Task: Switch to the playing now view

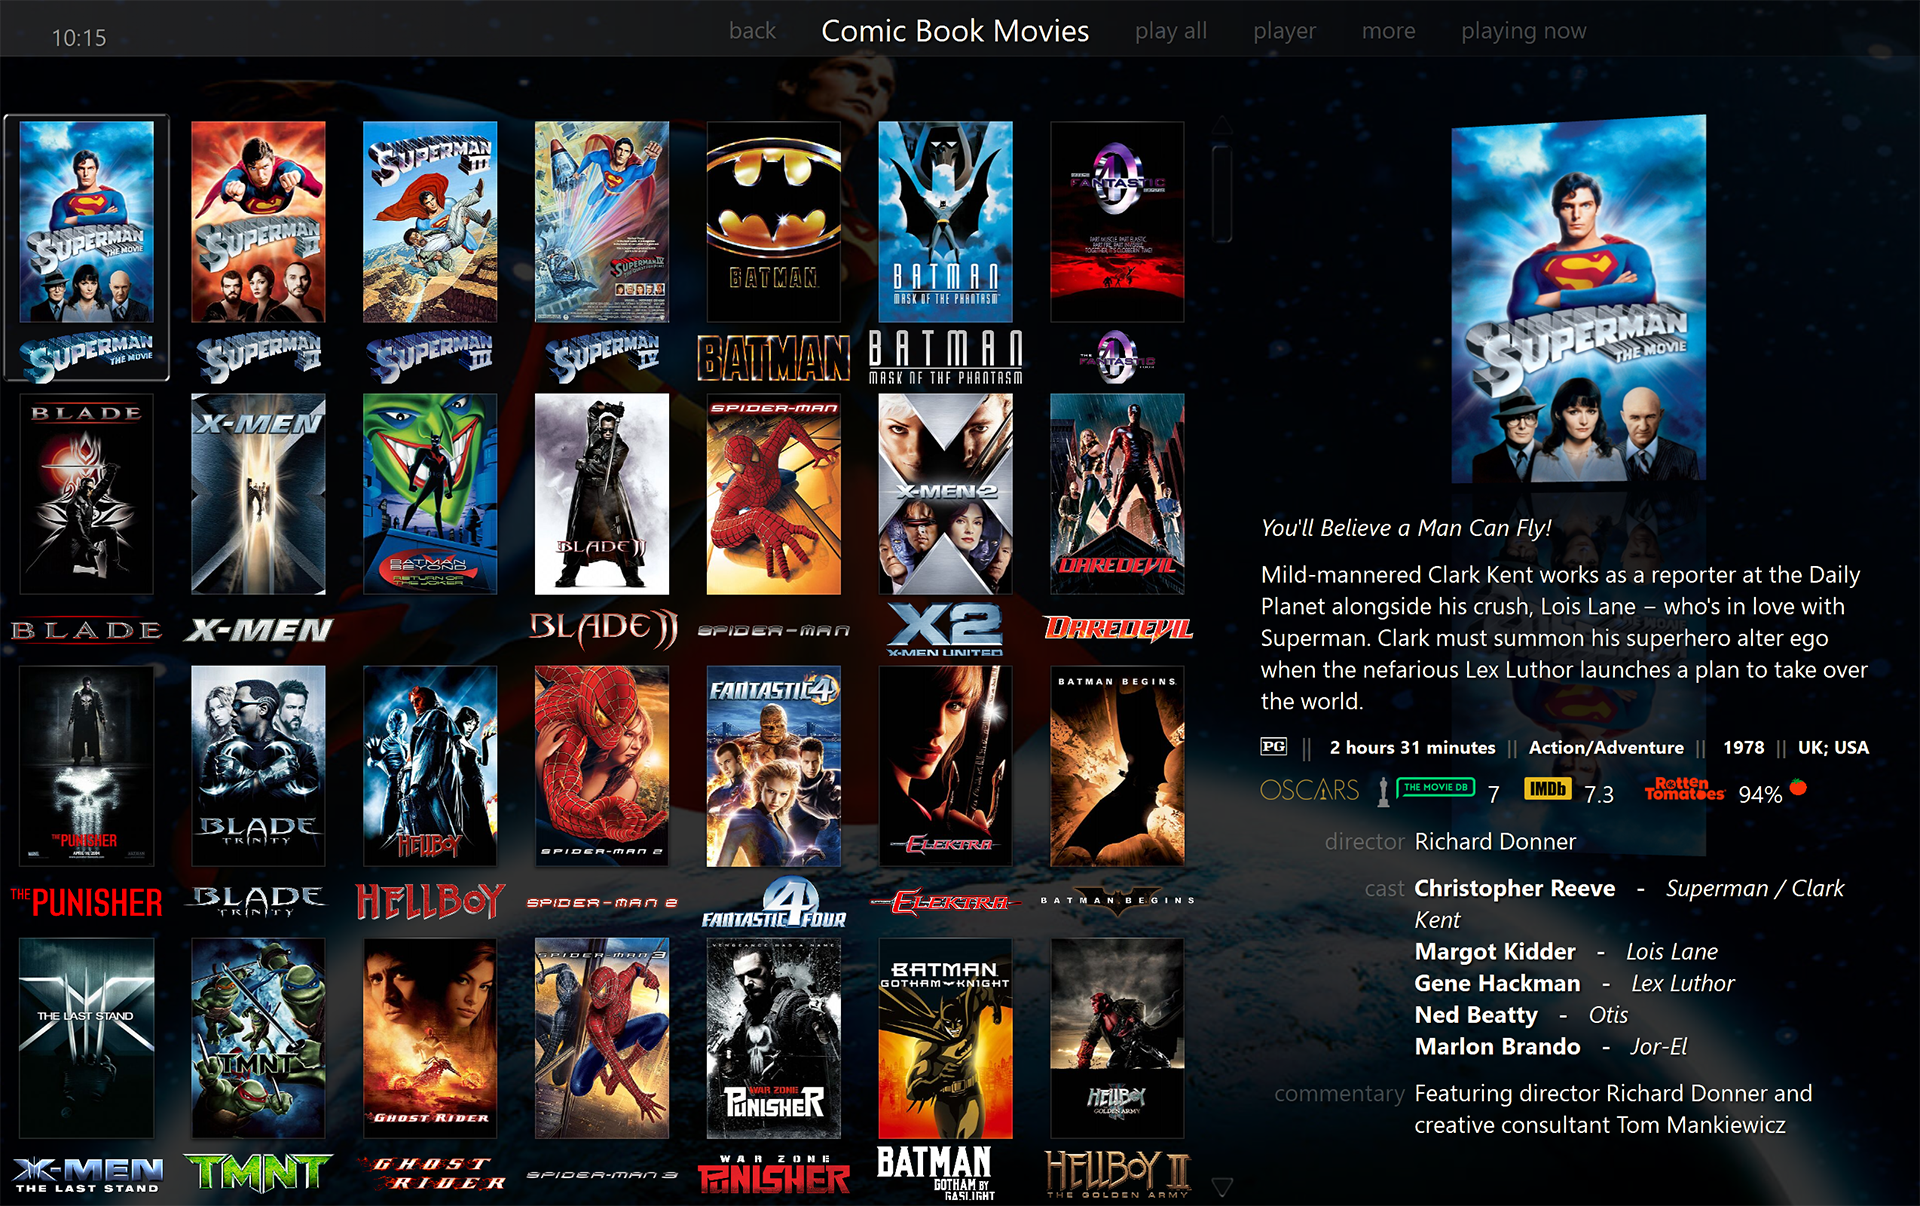Action: (x=1523, y=31)
